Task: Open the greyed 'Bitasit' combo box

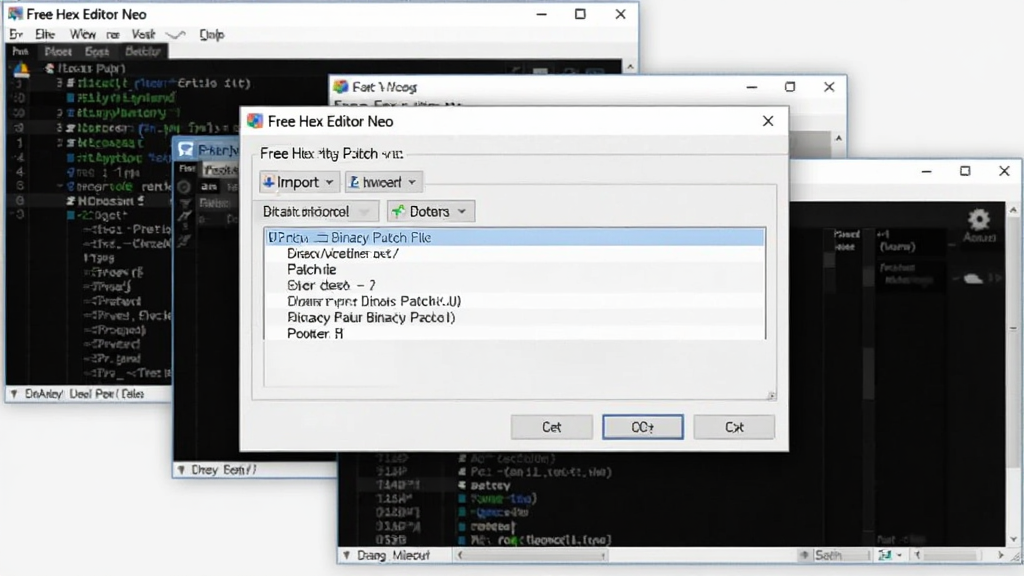Action: click(x=318, y=212)
